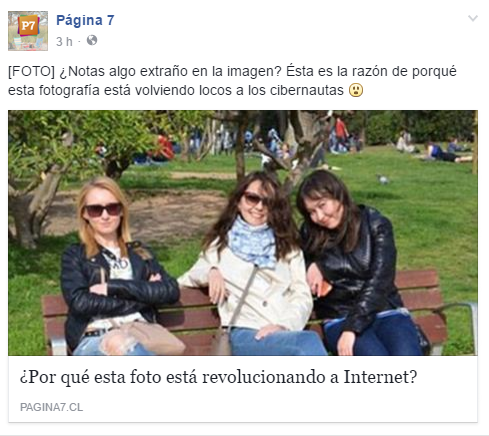The width and height of the screenshot is (489, 436).
Task: Open the Página 7 profile picture
Action: coord(28,31)
